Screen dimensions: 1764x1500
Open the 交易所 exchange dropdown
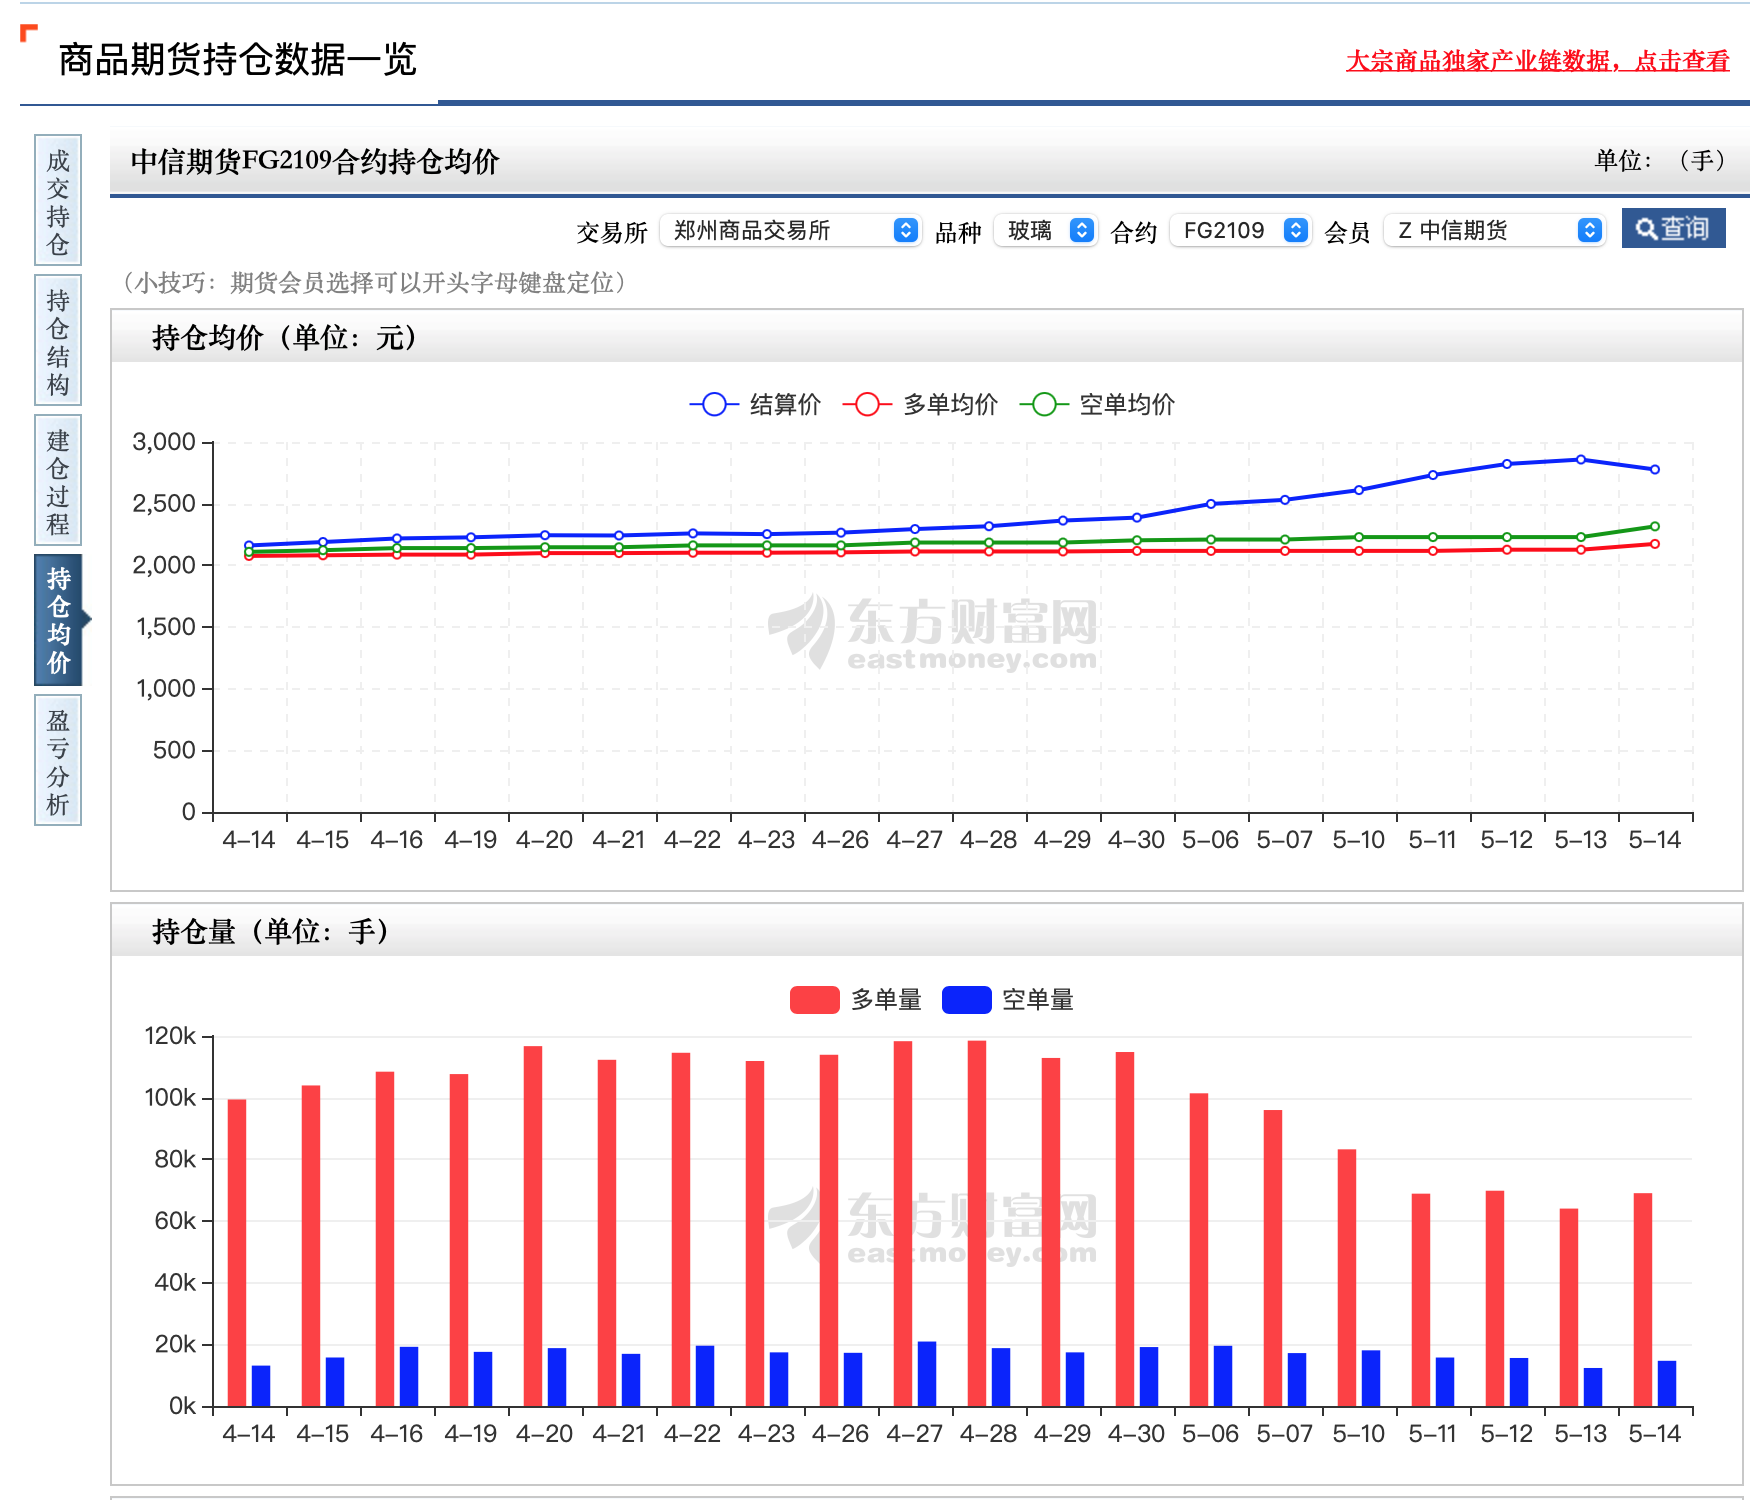coord(790,231)
